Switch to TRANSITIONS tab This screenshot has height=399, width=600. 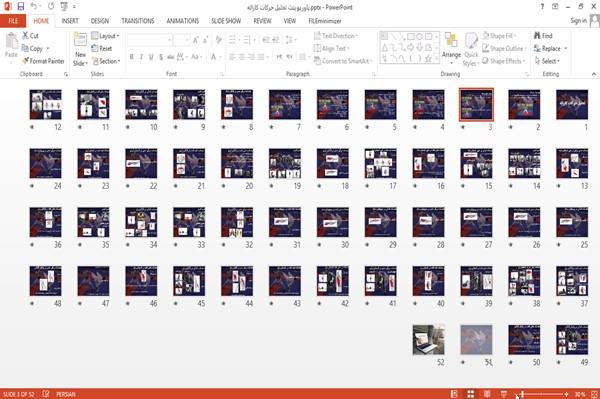(138, 21)
